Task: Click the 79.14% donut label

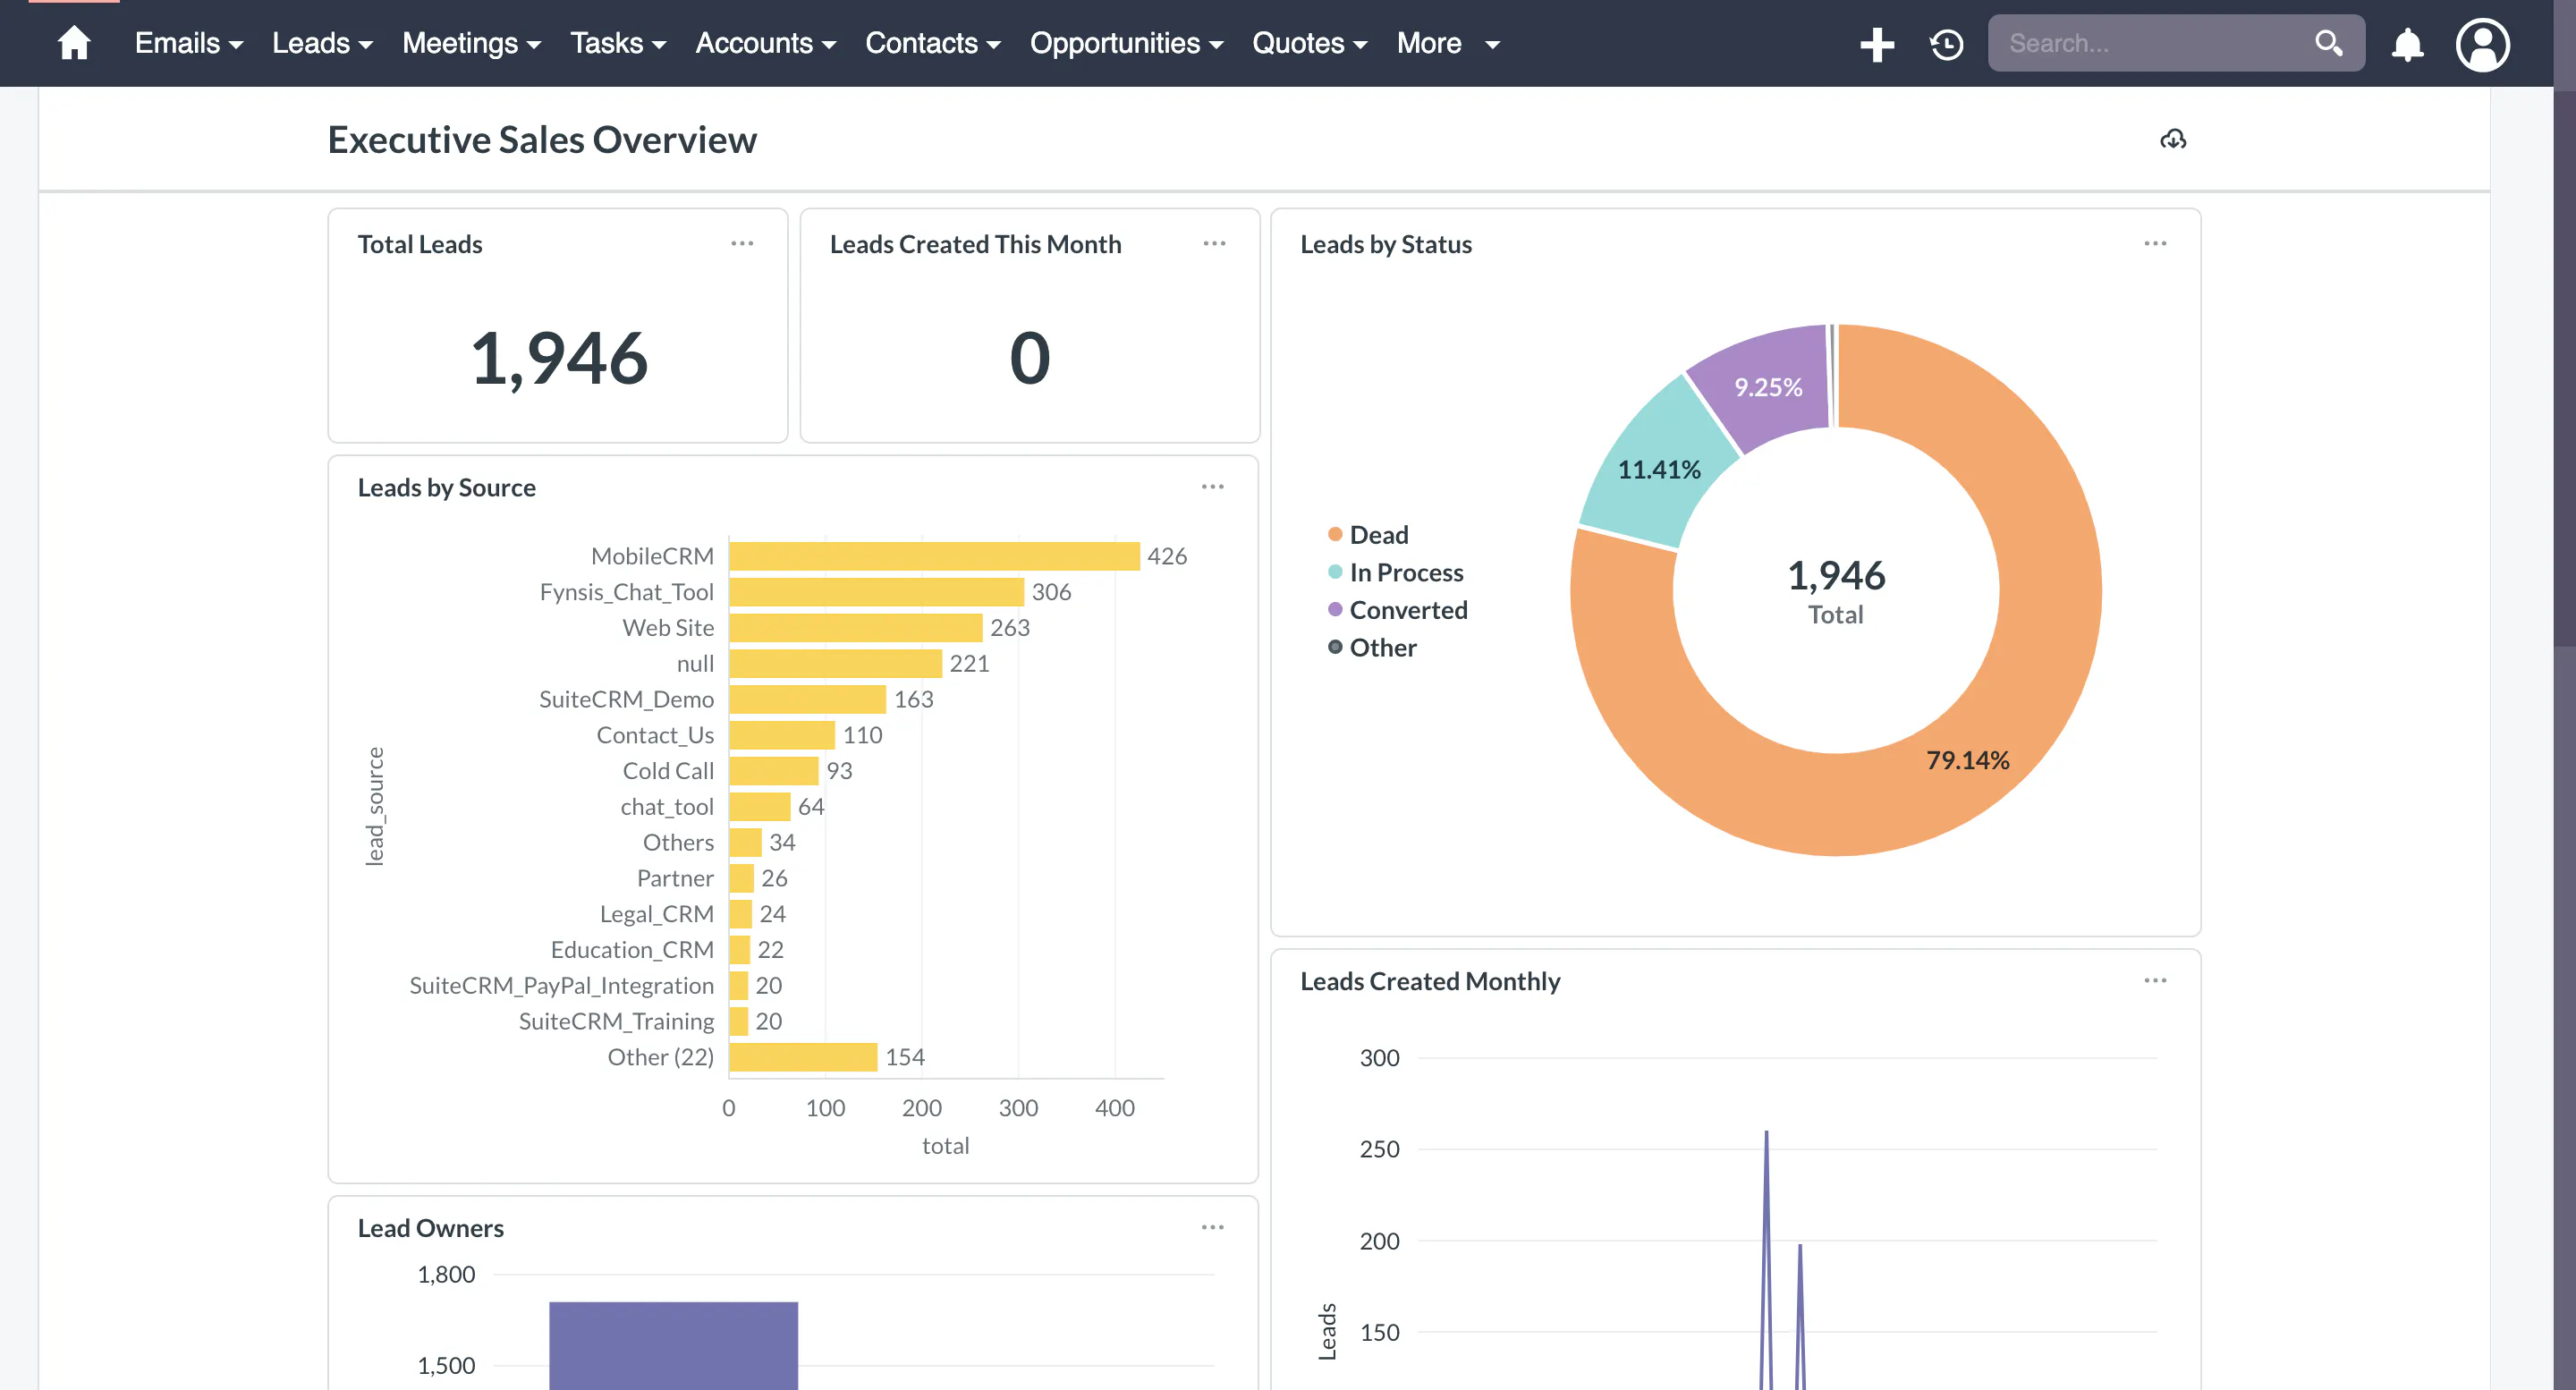Action: (x=1967, y=760)
